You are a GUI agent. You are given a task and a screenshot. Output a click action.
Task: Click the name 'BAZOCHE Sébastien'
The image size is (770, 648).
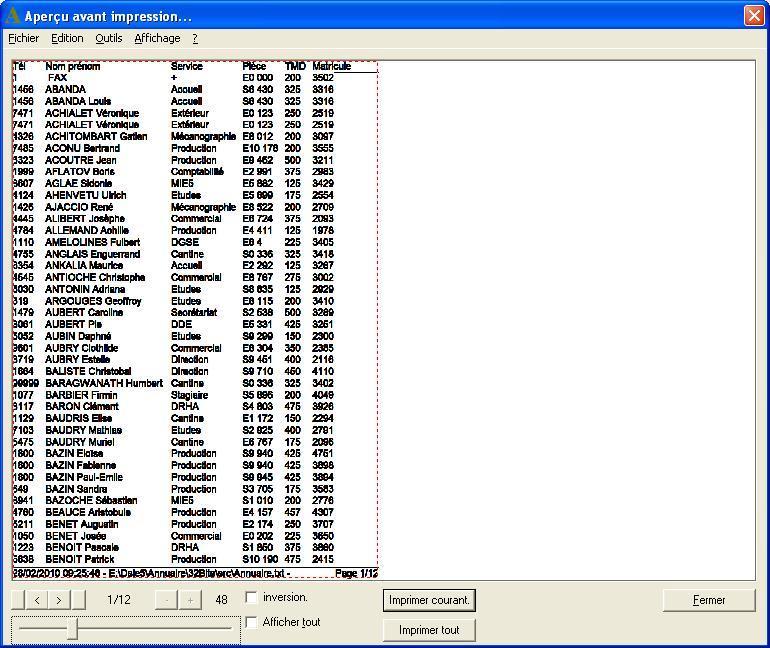(x=91, y=500)
